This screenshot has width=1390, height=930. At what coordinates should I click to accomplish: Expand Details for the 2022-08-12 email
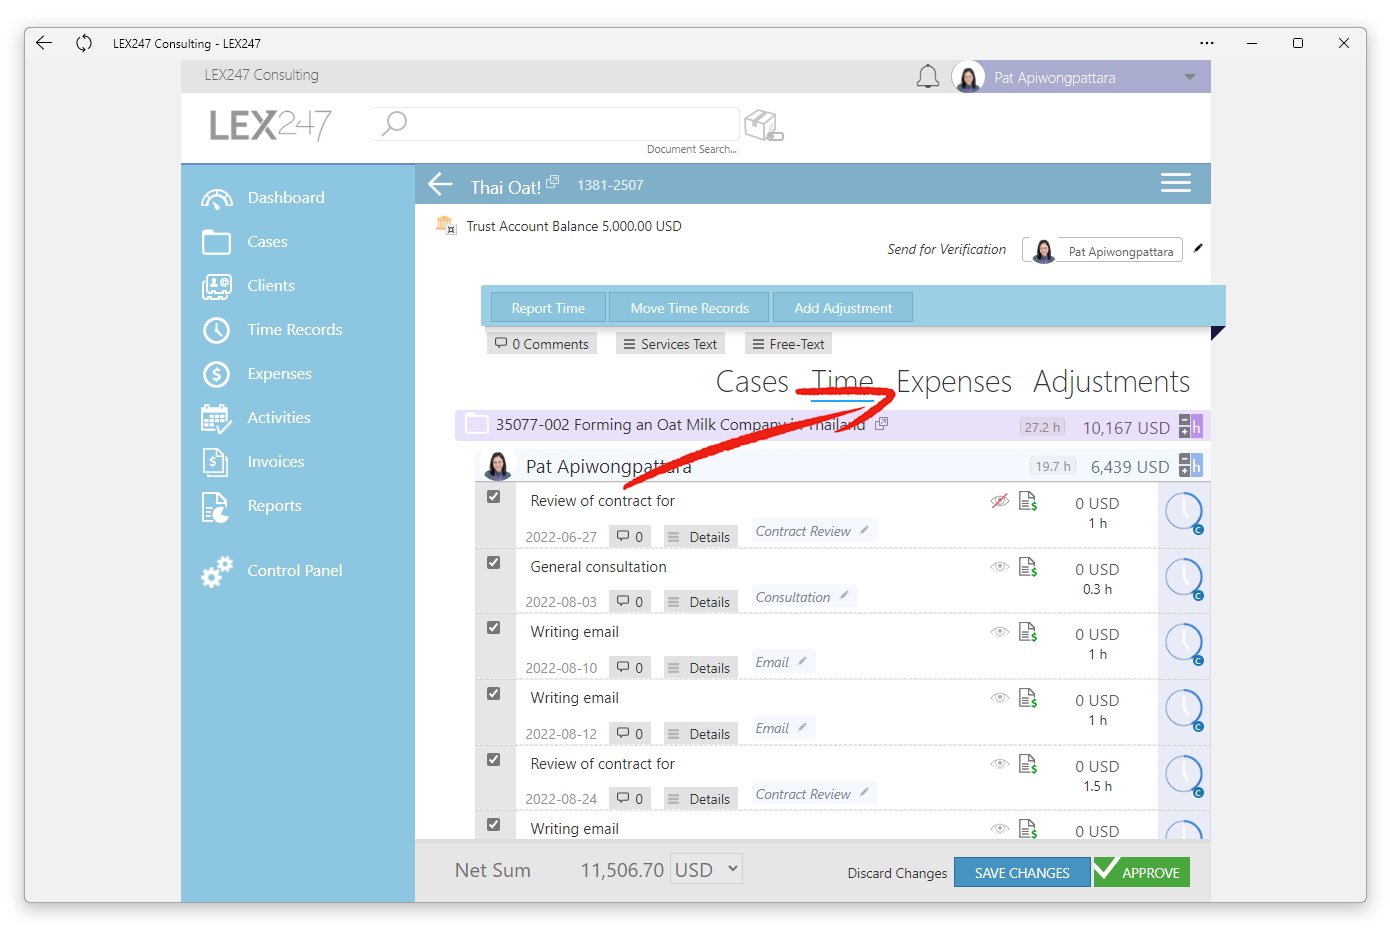pos(700,733)
